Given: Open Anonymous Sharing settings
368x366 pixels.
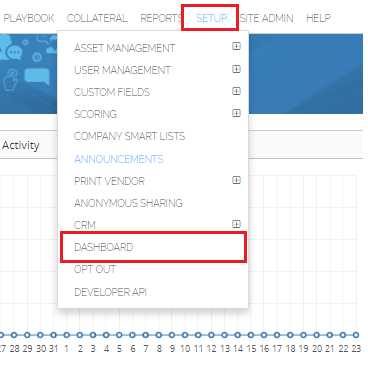Looking at the screenshot, I should tap(128, 203).
